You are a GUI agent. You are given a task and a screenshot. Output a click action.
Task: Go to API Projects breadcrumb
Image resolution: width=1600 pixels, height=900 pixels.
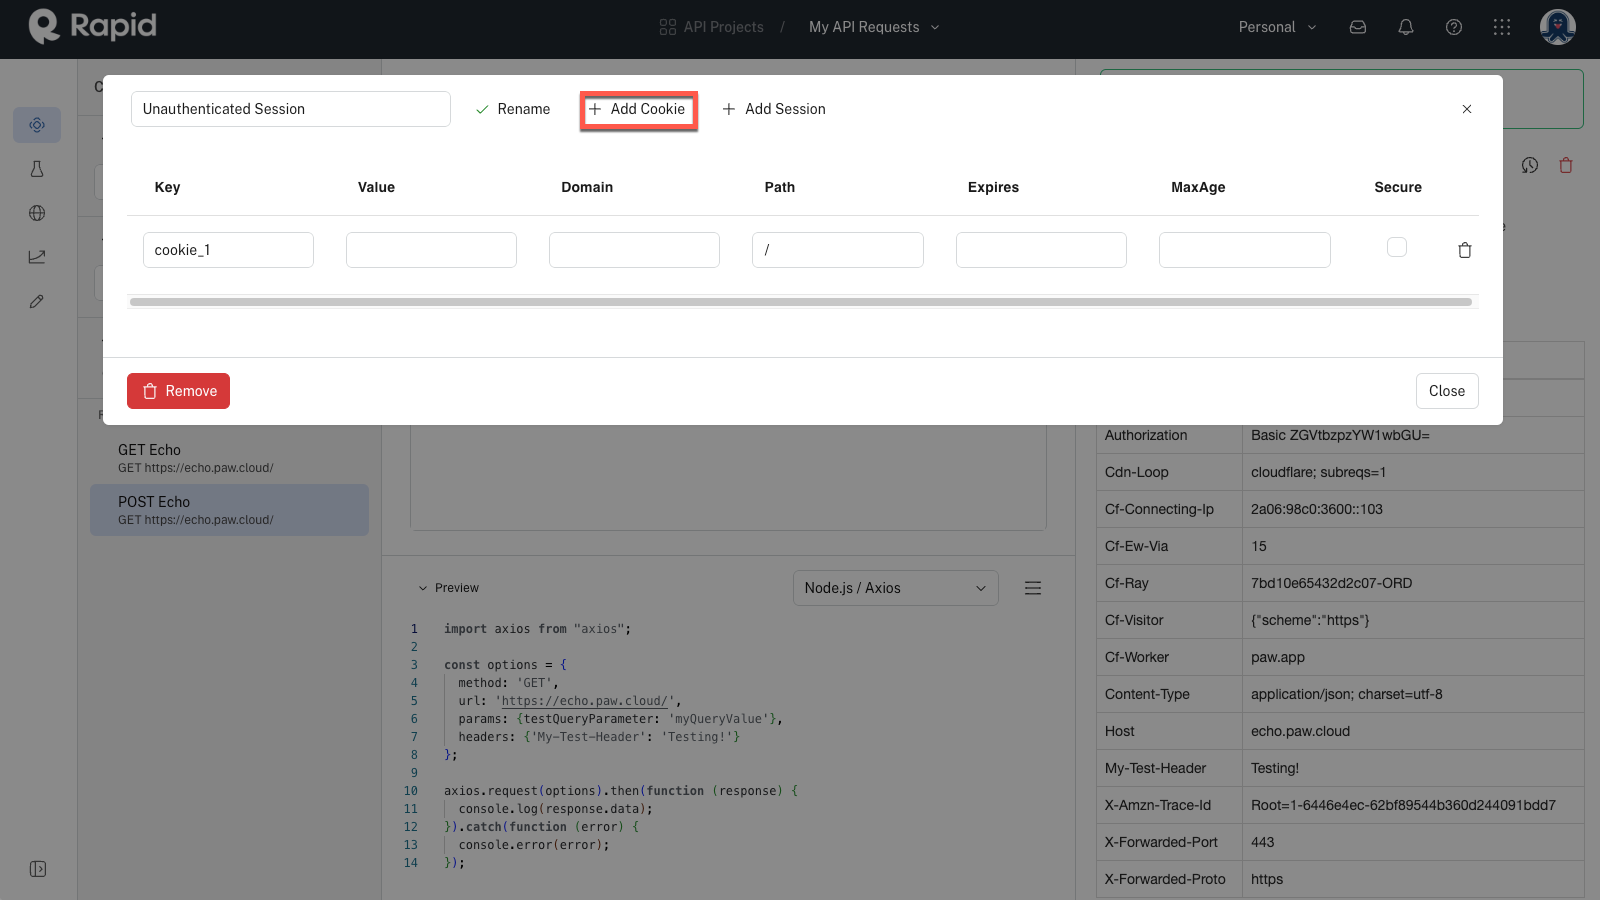point(712,27)
